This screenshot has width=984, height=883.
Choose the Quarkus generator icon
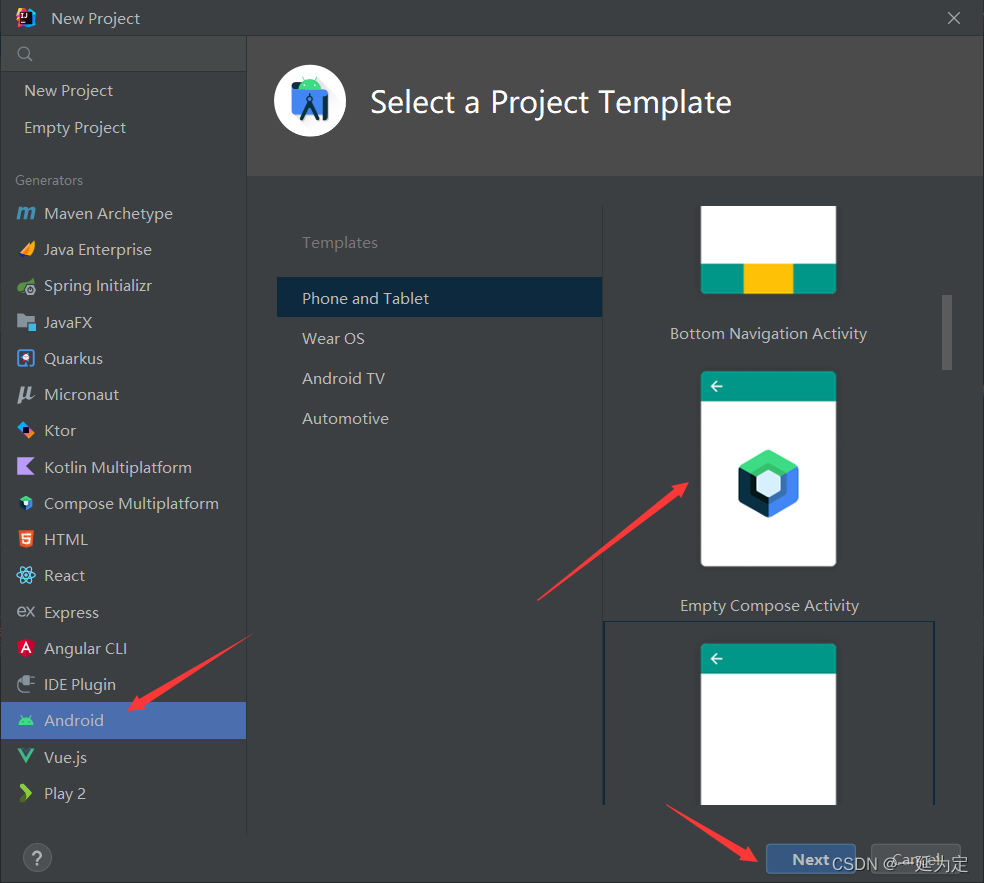26,358
